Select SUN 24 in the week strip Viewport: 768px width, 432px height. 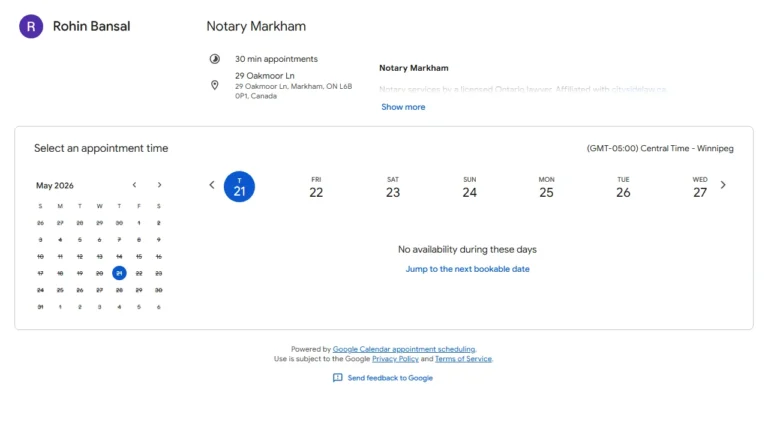(x=470, y=188)
